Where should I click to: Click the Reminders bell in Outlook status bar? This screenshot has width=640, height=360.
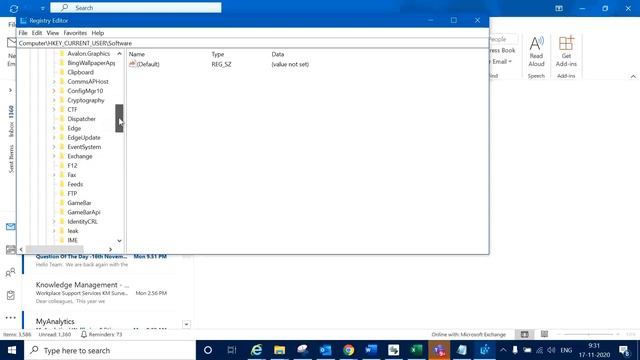tap(84, 334)
